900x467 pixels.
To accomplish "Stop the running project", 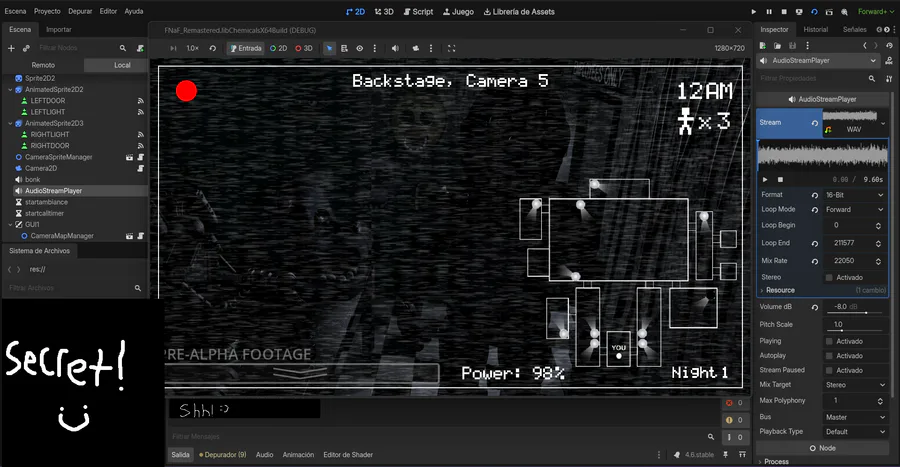I will click(x=783, y=11).
